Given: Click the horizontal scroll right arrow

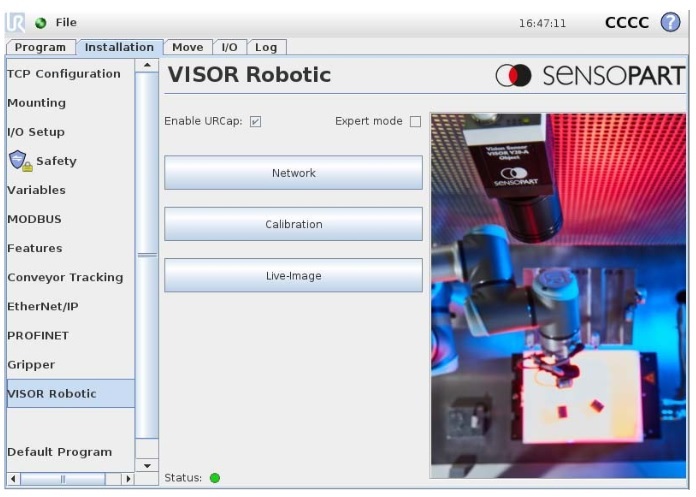Looking at the screenshot, I should point(128,479).
